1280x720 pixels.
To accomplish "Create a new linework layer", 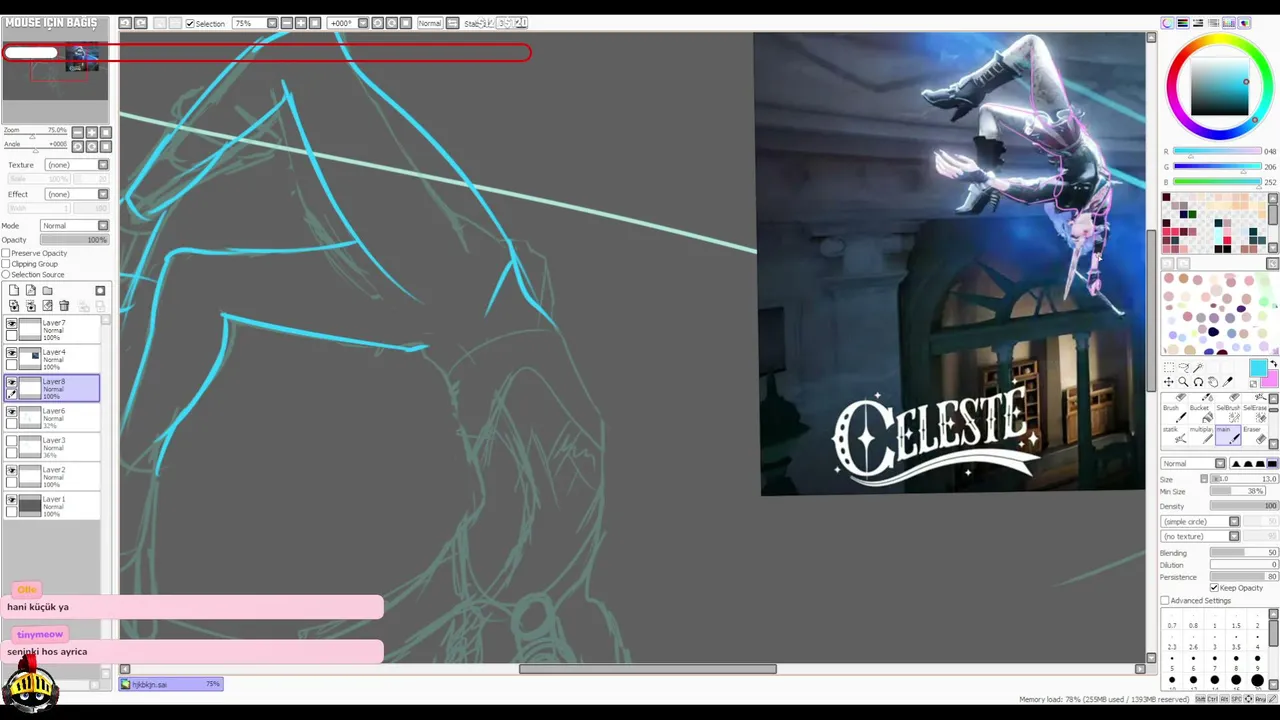I will click(x=31, y=291).
